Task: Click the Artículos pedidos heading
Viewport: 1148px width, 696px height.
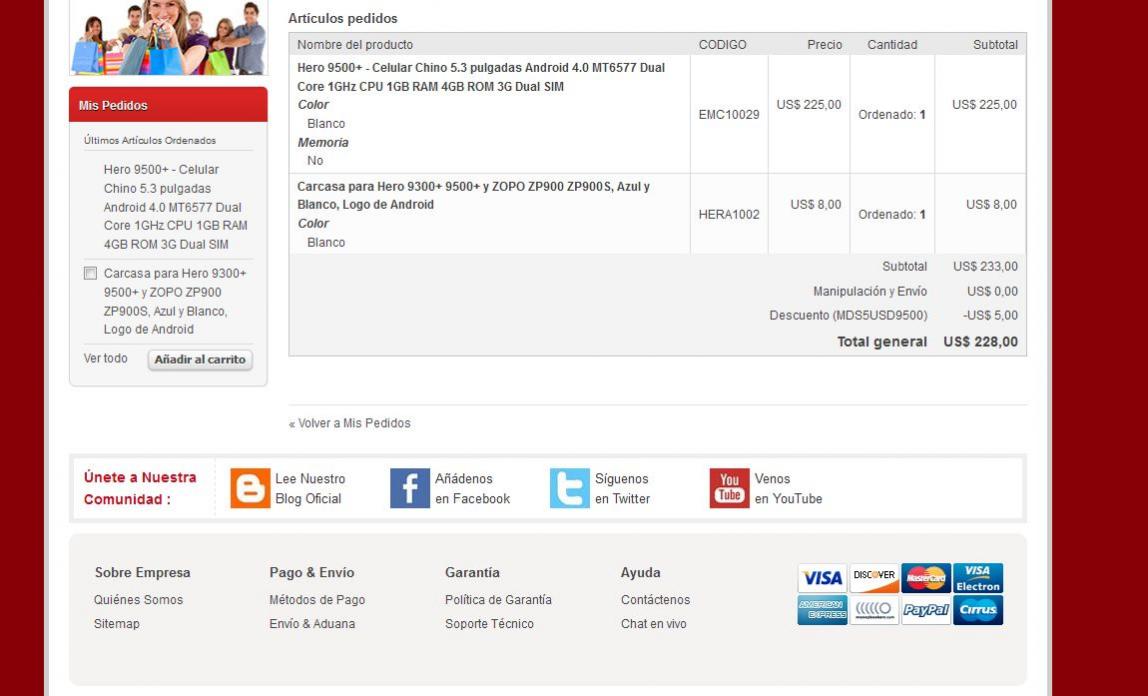Action: click(x=343, y=18)
